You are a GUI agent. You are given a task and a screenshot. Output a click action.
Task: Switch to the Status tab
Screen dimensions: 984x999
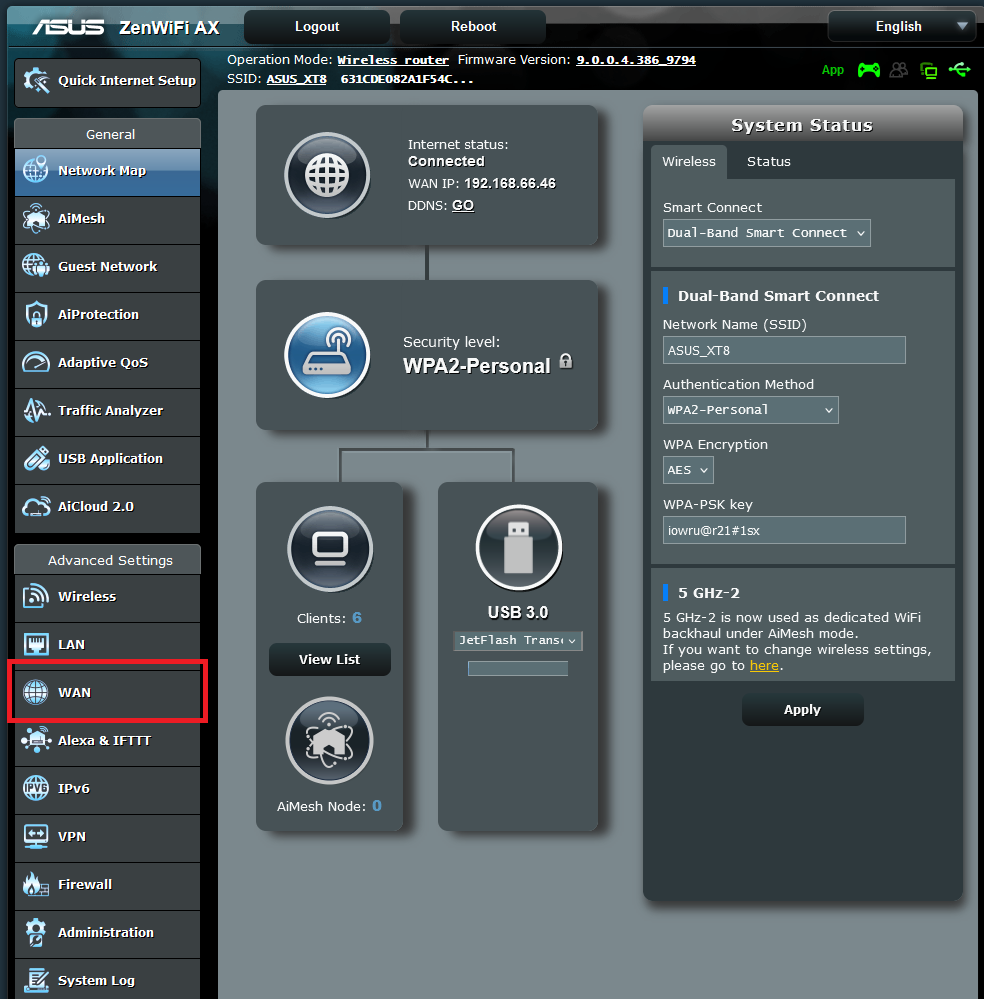[x=768, y=162]
